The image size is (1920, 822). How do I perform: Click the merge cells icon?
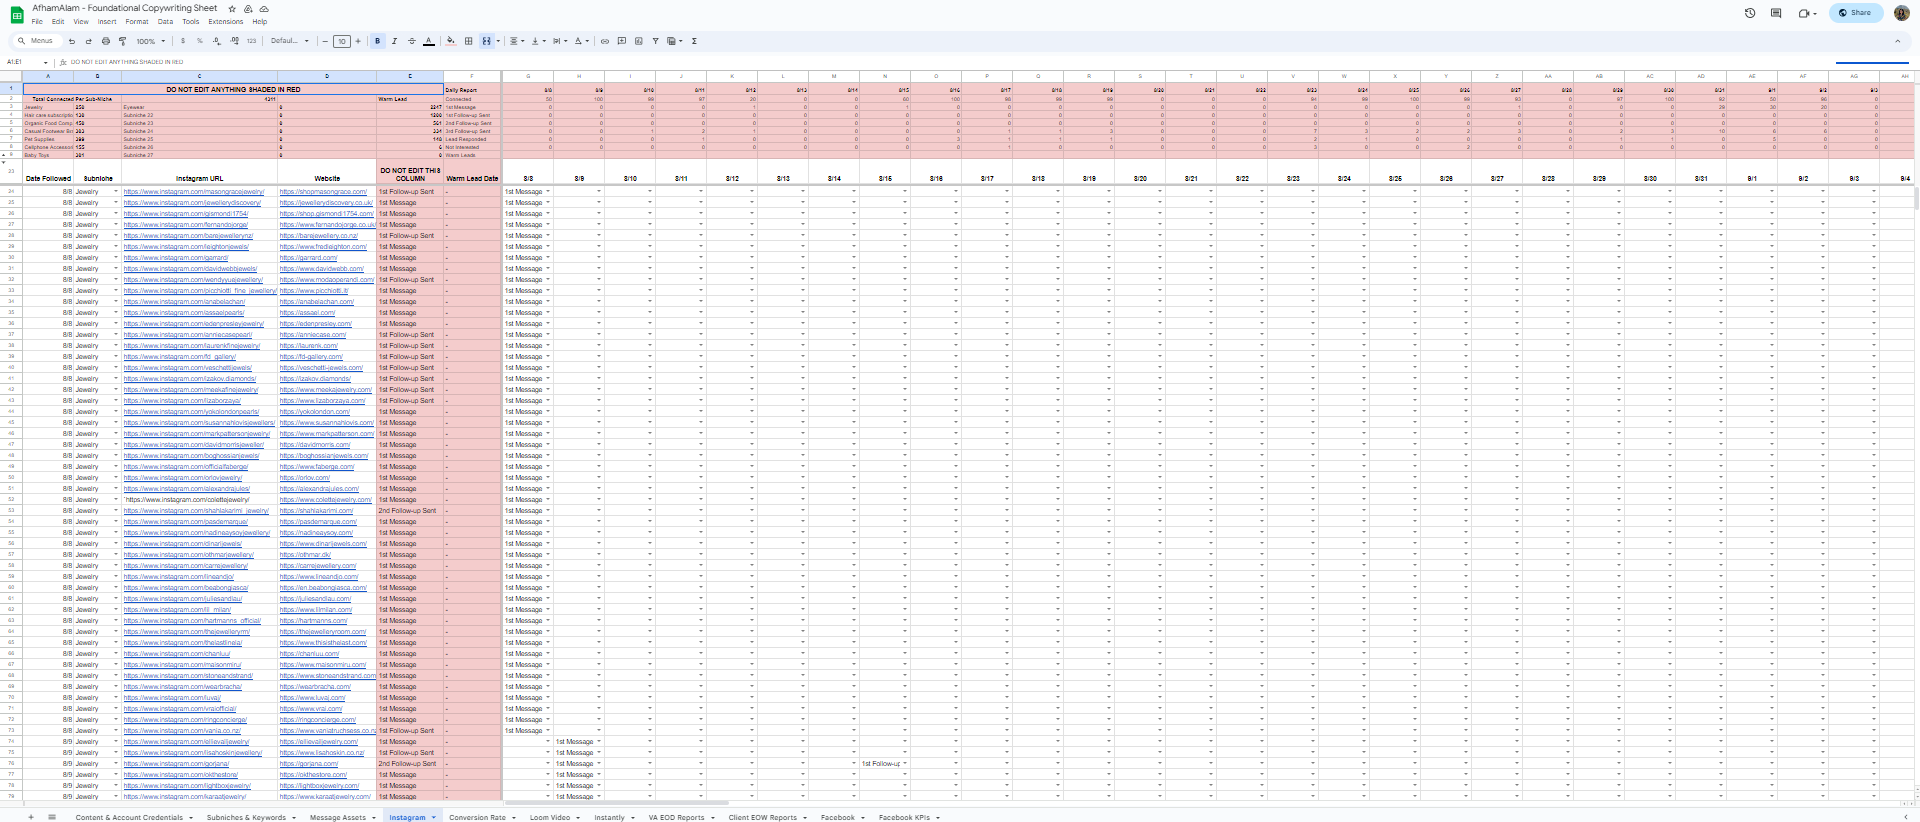pyautogui.click(x=486, y=41)
